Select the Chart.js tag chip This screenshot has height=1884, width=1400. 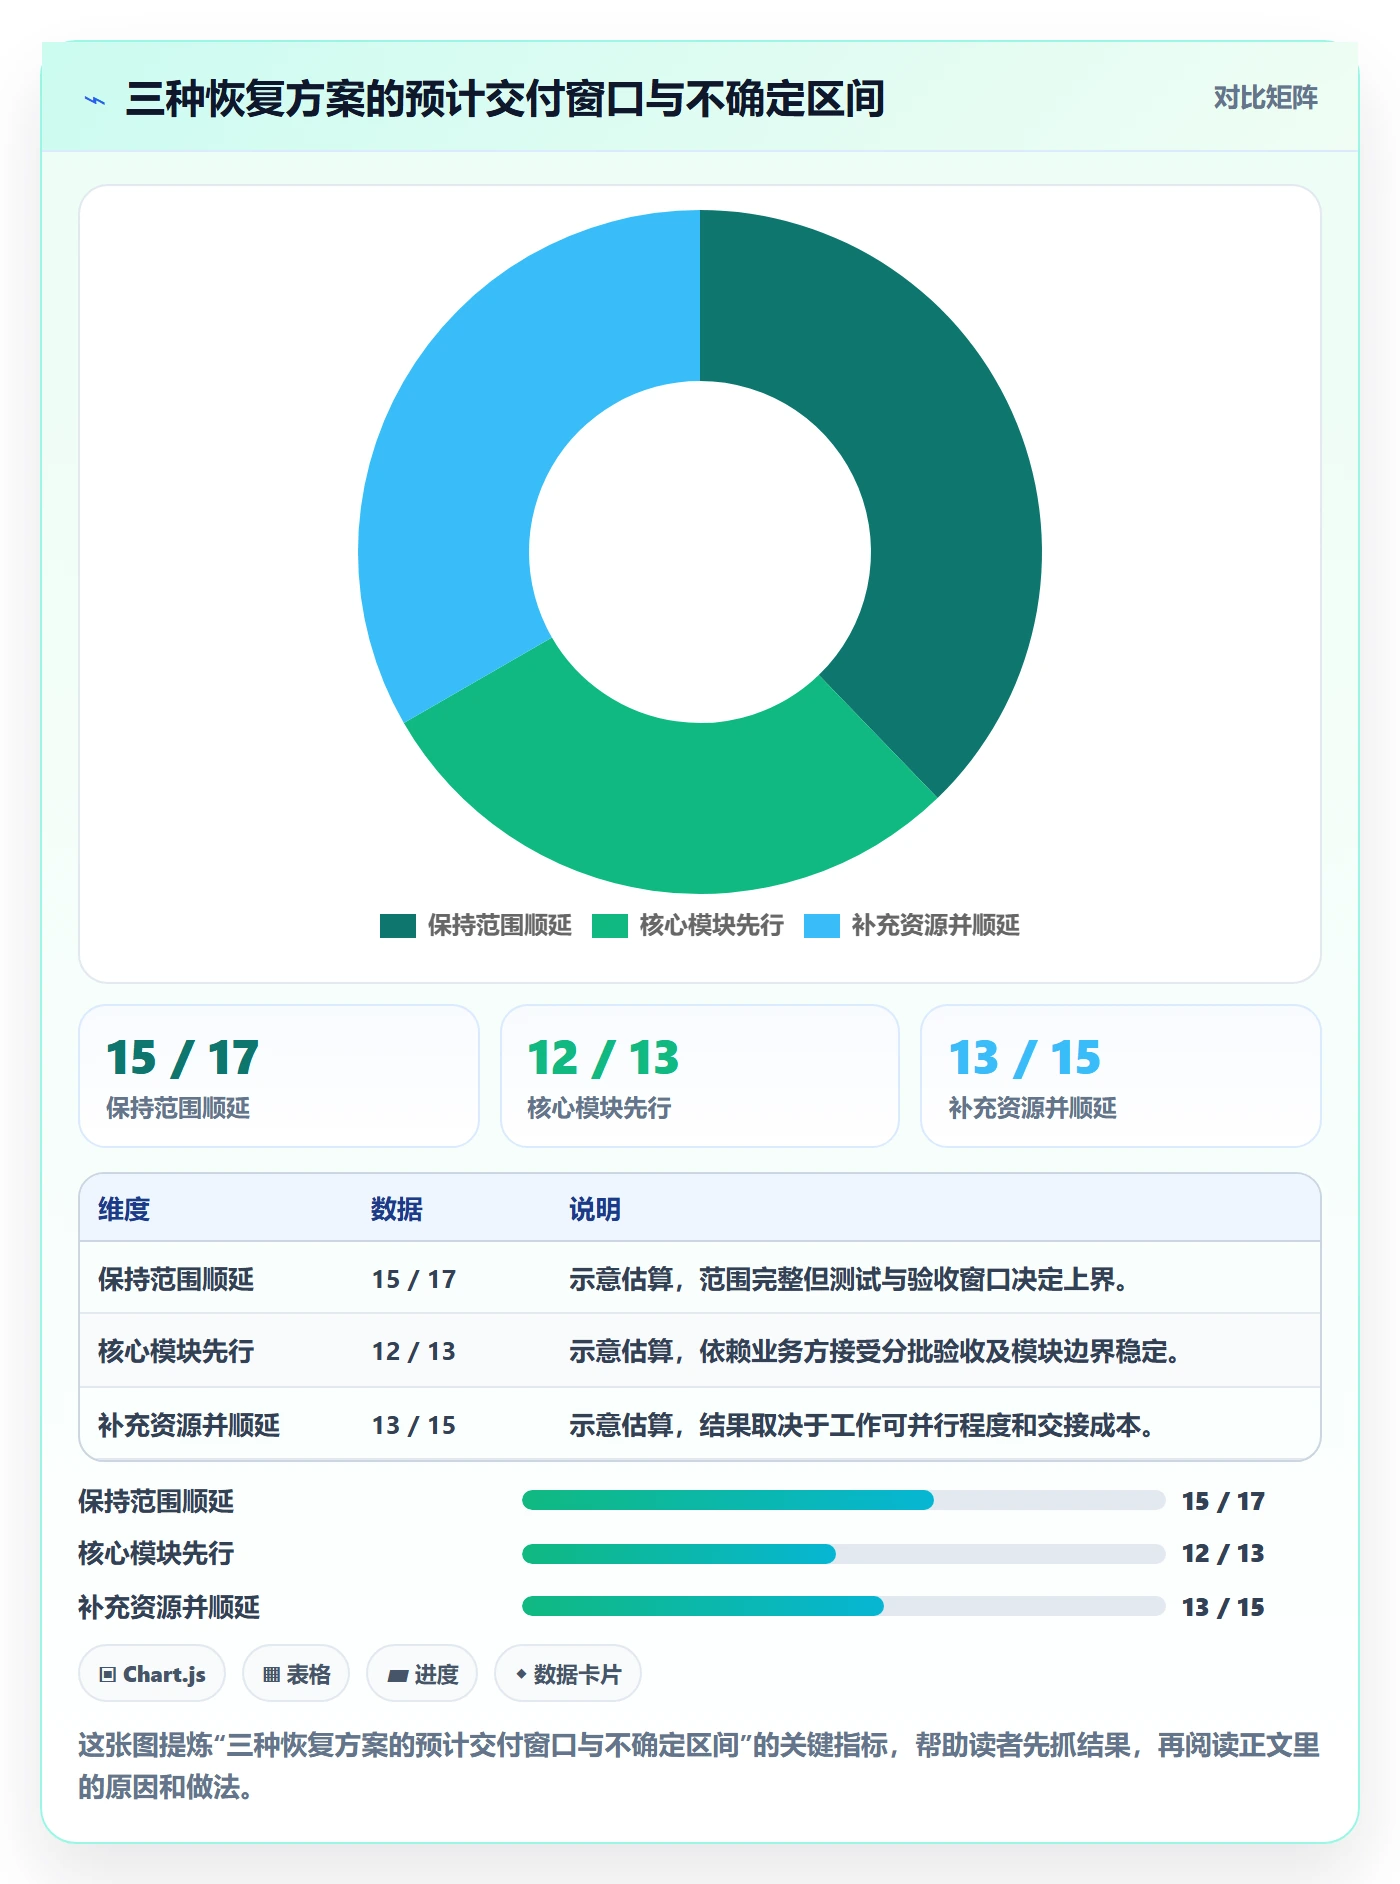point(152,1673)
